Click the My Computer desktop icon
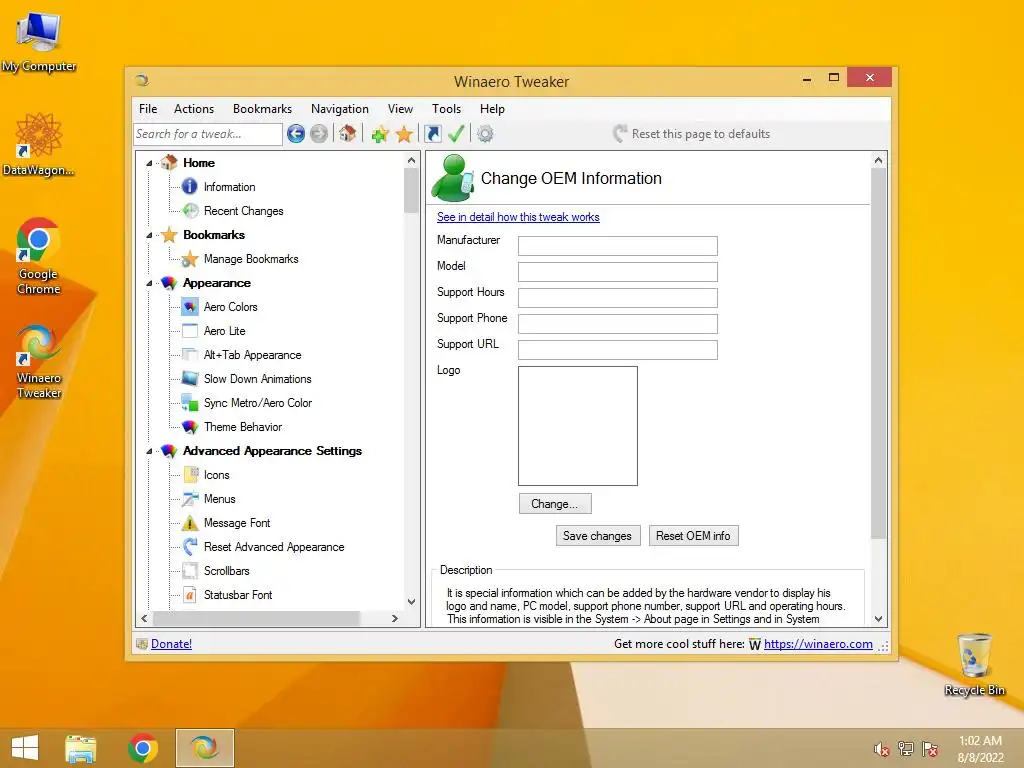The width and height of the screenshot is (1024, 768). 39,42
